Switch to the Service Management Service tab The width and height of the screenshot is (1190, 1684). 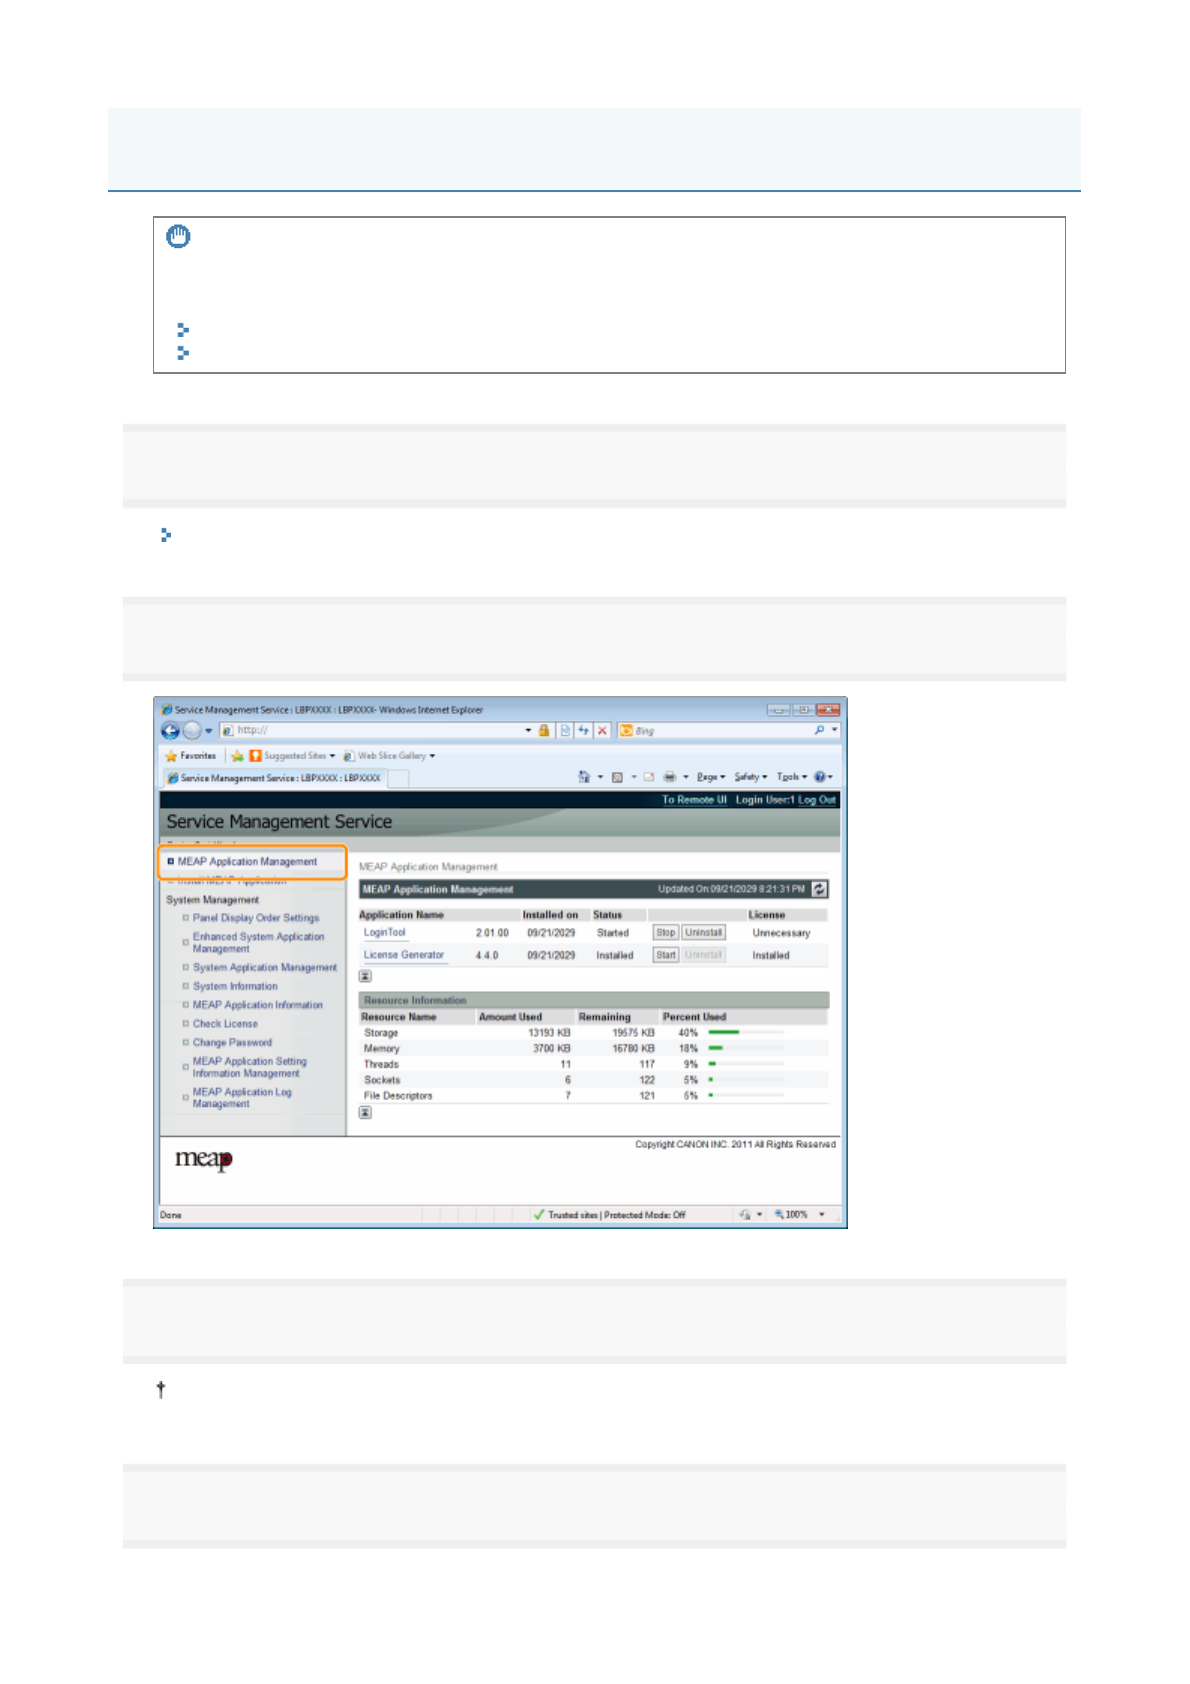[x=273, y=778]
